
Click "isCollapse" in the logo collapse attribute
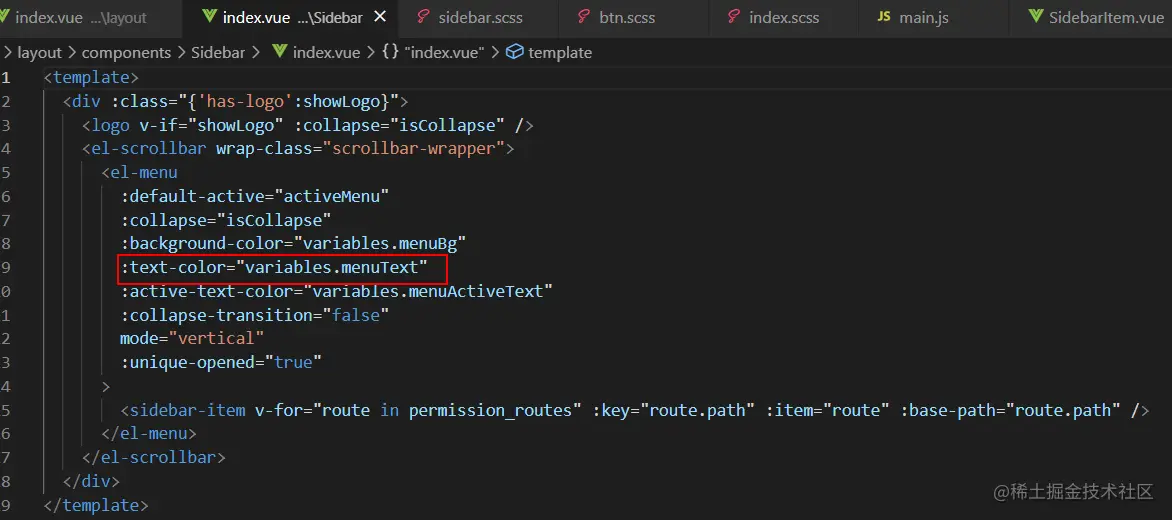[445, 125]
